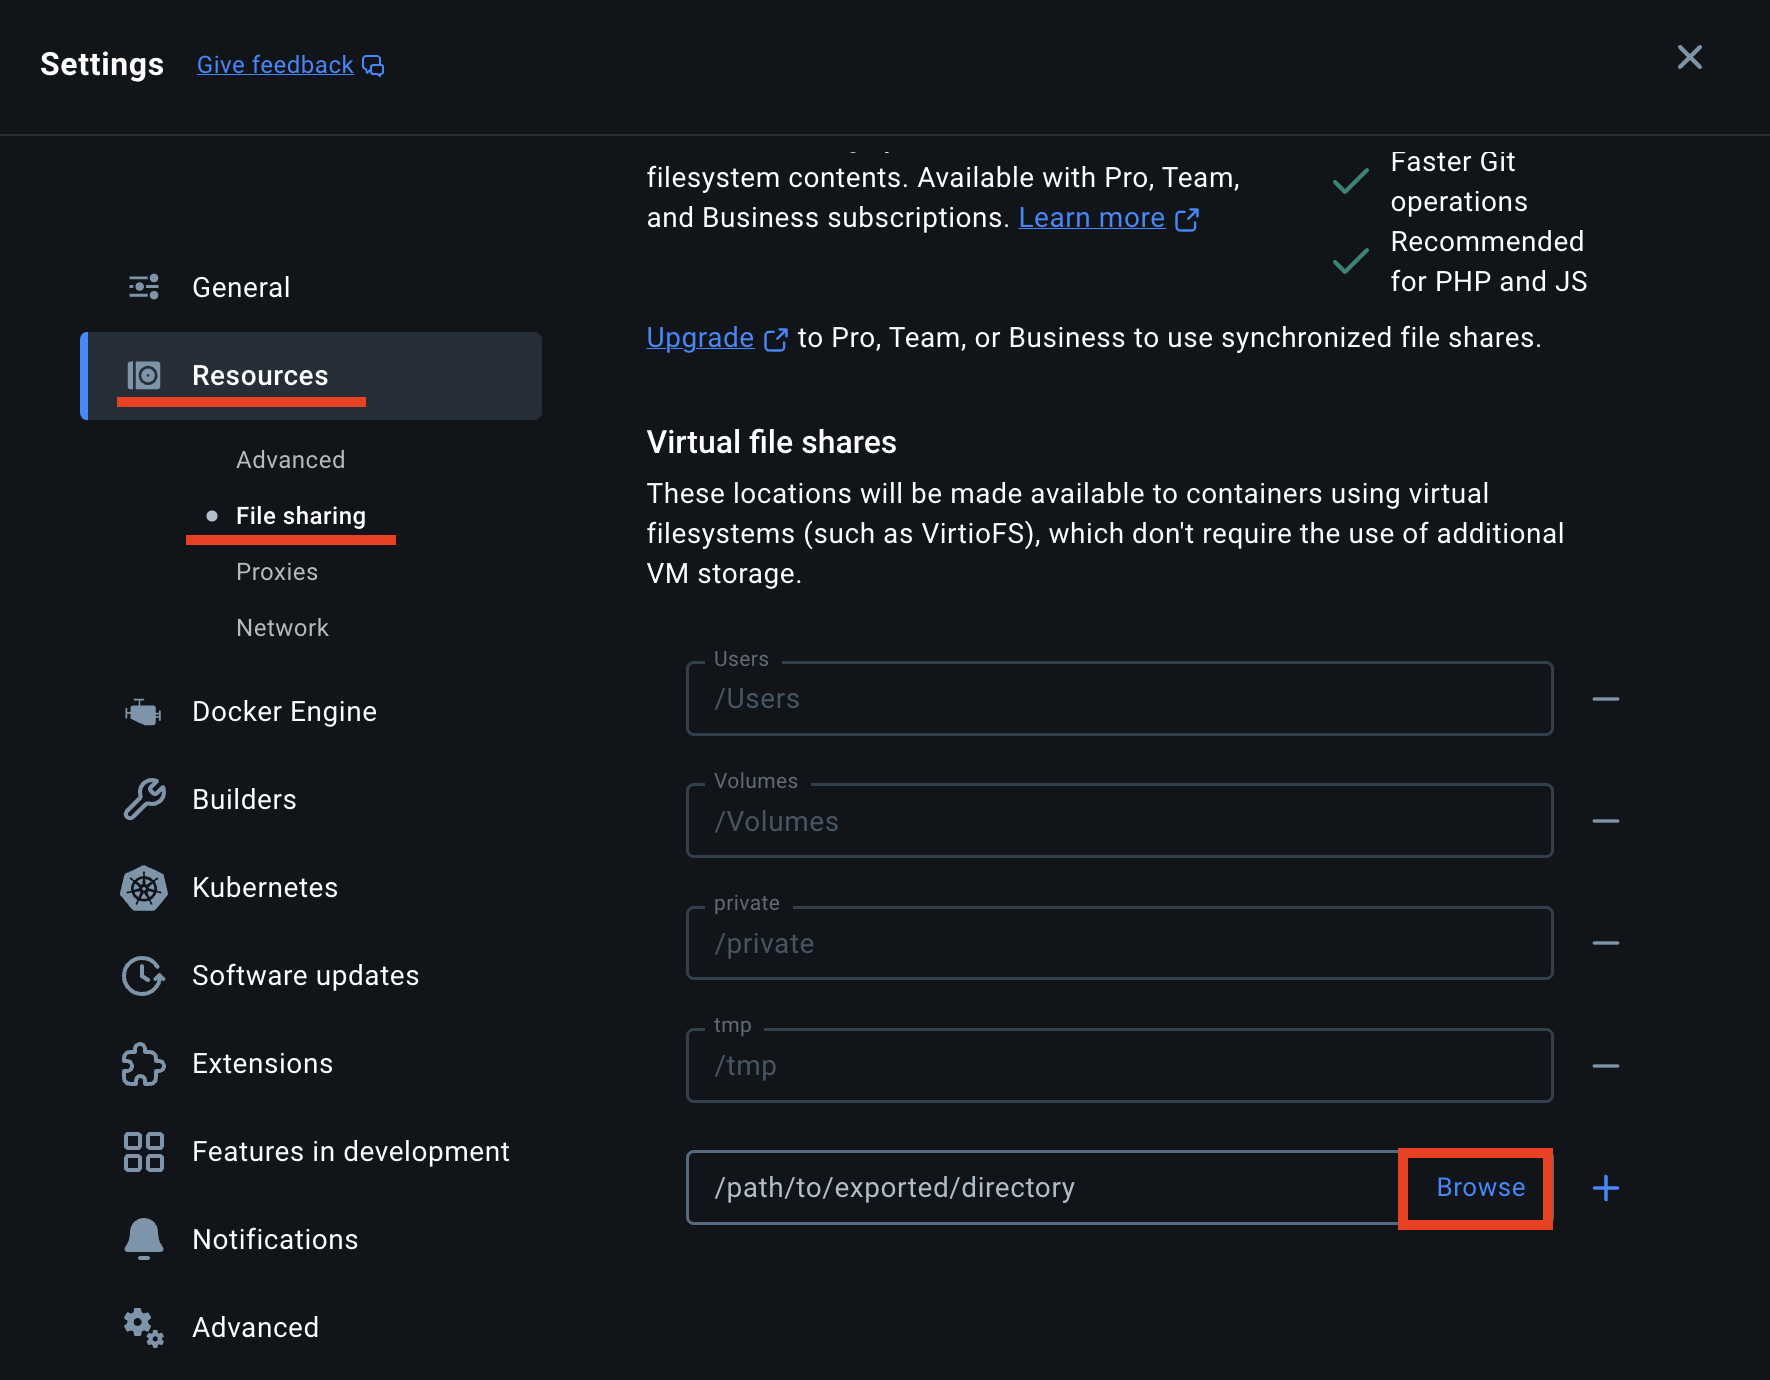1770x1380 pixels.
Task: Add new shared directory with plus
Action: (x=1606, y=1188)
